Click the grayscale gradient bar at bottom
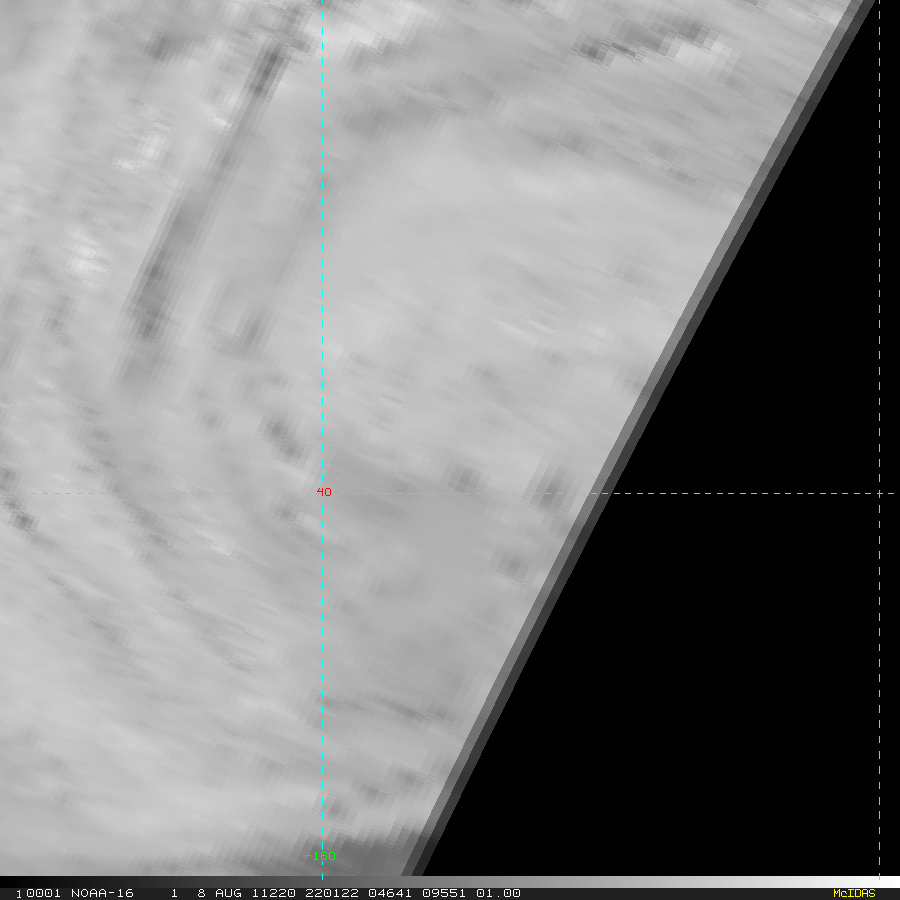The width and height of the screenshot is (900, 900). [x=450, y=882]
